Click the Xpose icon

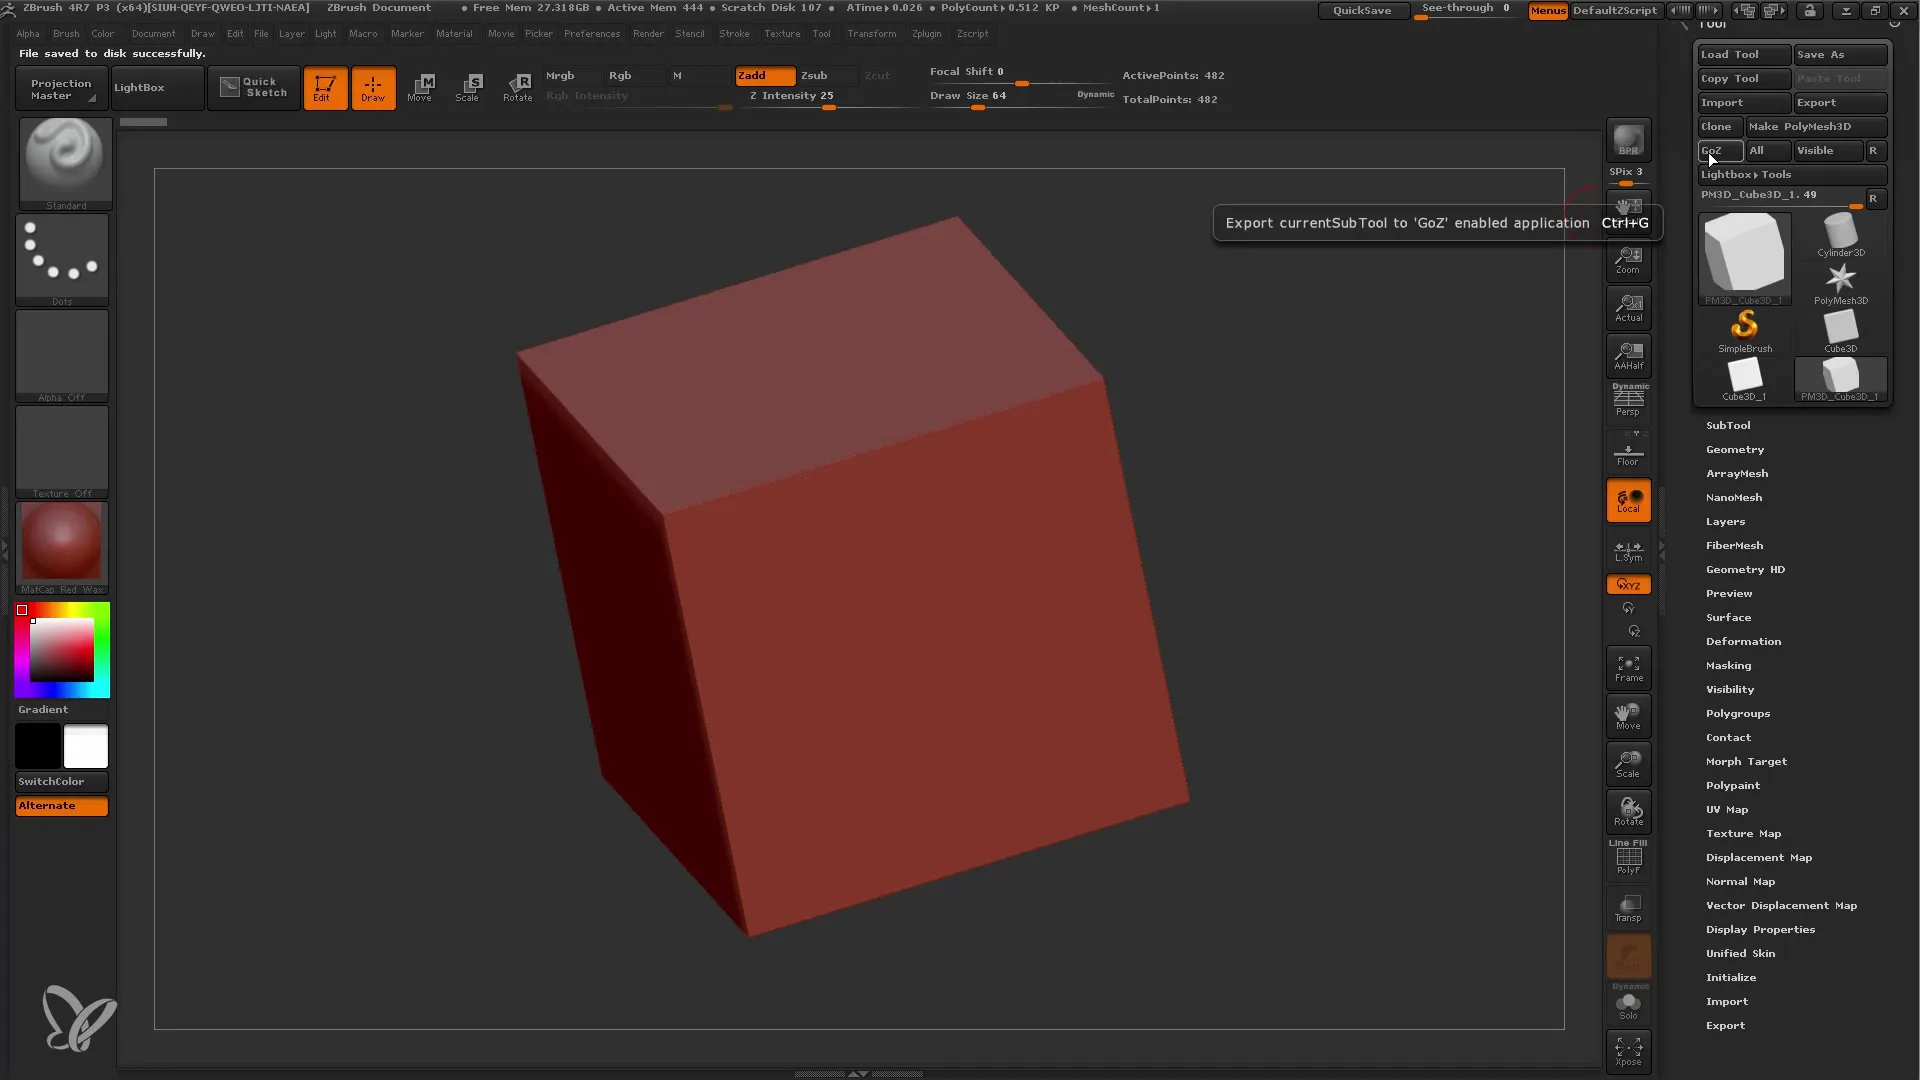click(1628, 1051)
